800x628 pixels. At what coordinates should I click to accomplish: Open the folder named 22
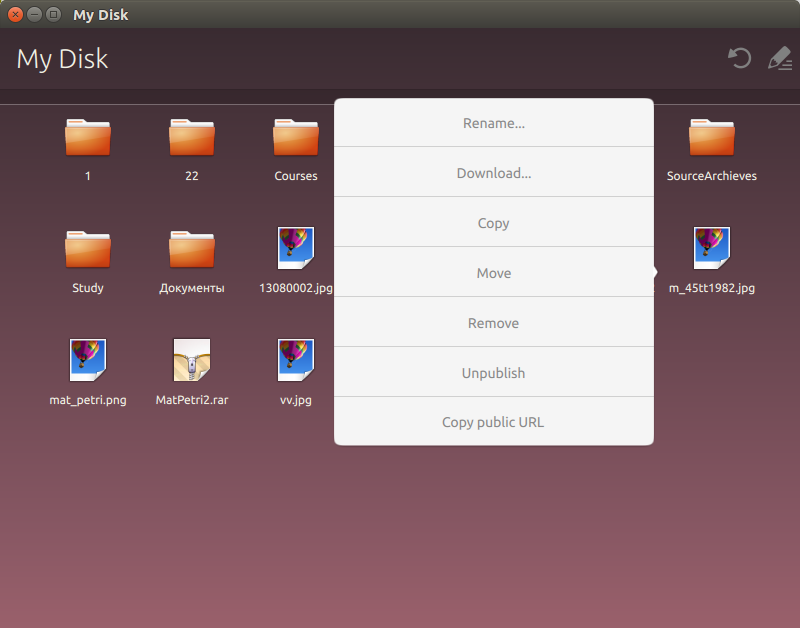(192, 137)
